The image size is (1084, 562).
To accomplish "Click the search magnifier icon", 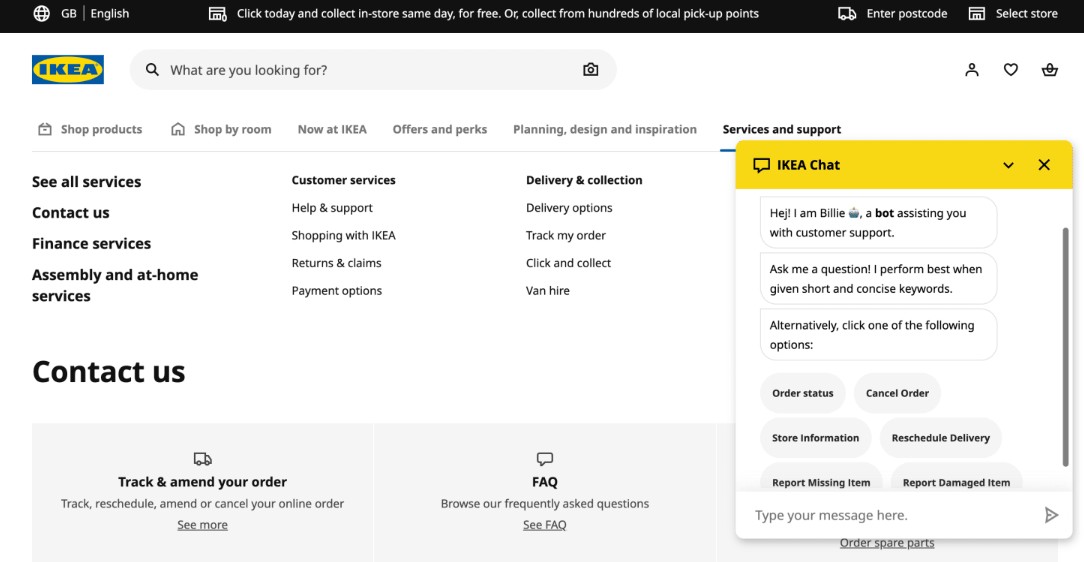I will point(152,69).
